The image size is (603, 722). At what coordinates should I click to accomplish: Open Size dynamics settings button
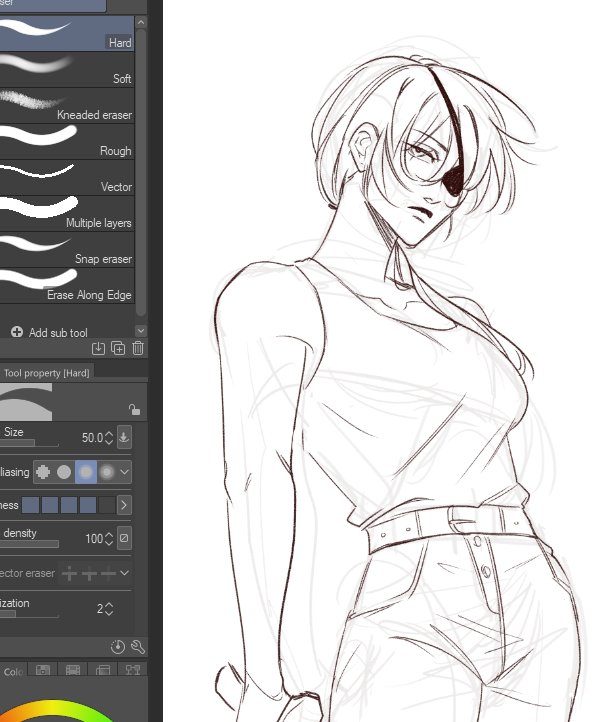click(124, 437)
